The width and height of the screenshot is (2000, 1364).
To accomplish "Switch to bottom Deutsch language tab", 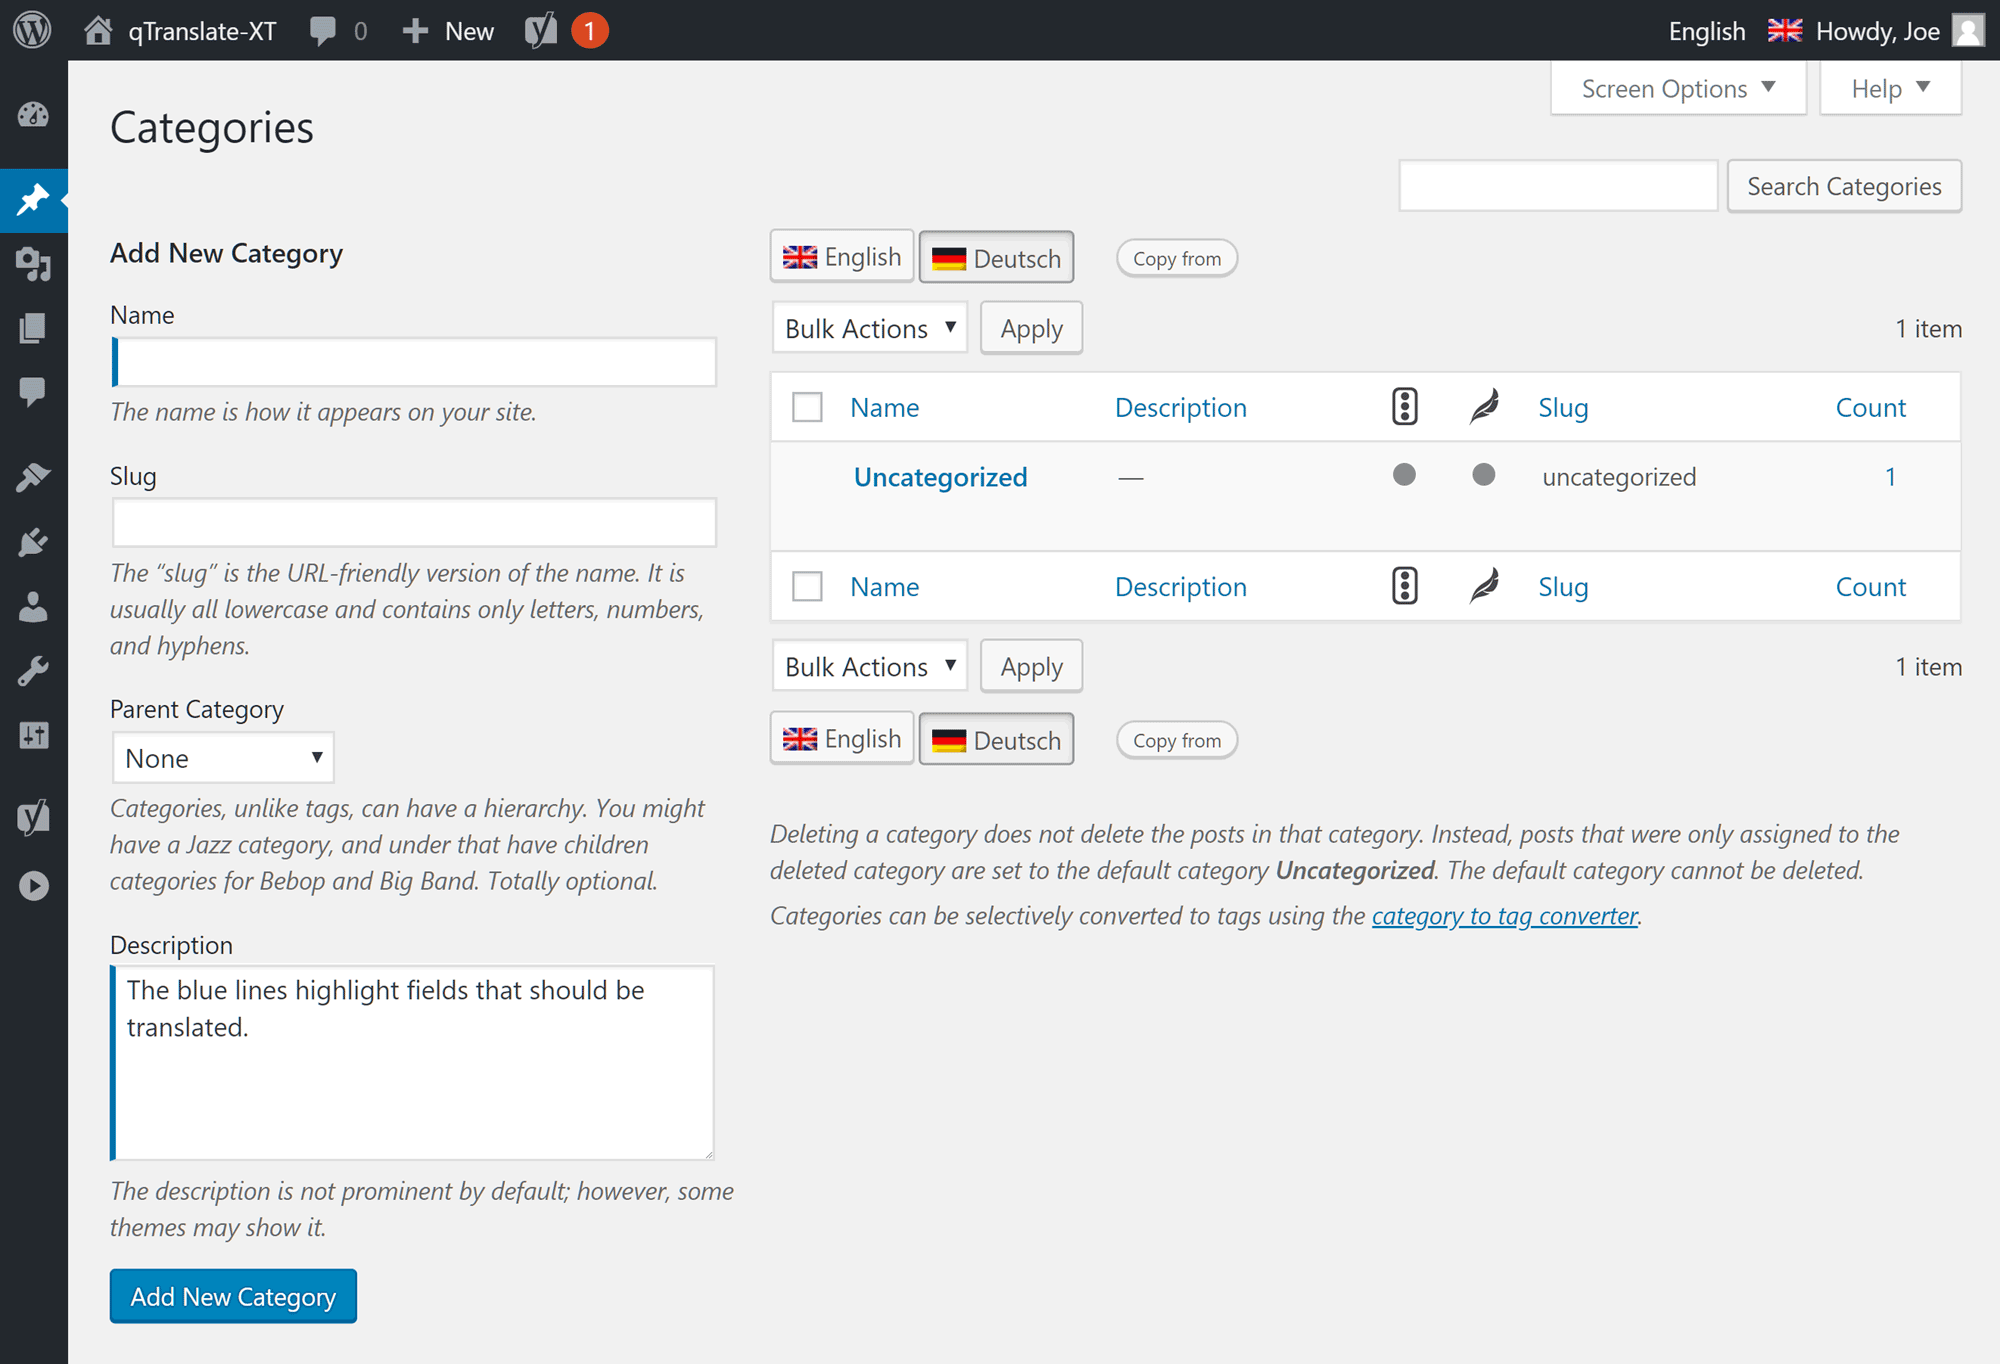I will click(996, 740).
